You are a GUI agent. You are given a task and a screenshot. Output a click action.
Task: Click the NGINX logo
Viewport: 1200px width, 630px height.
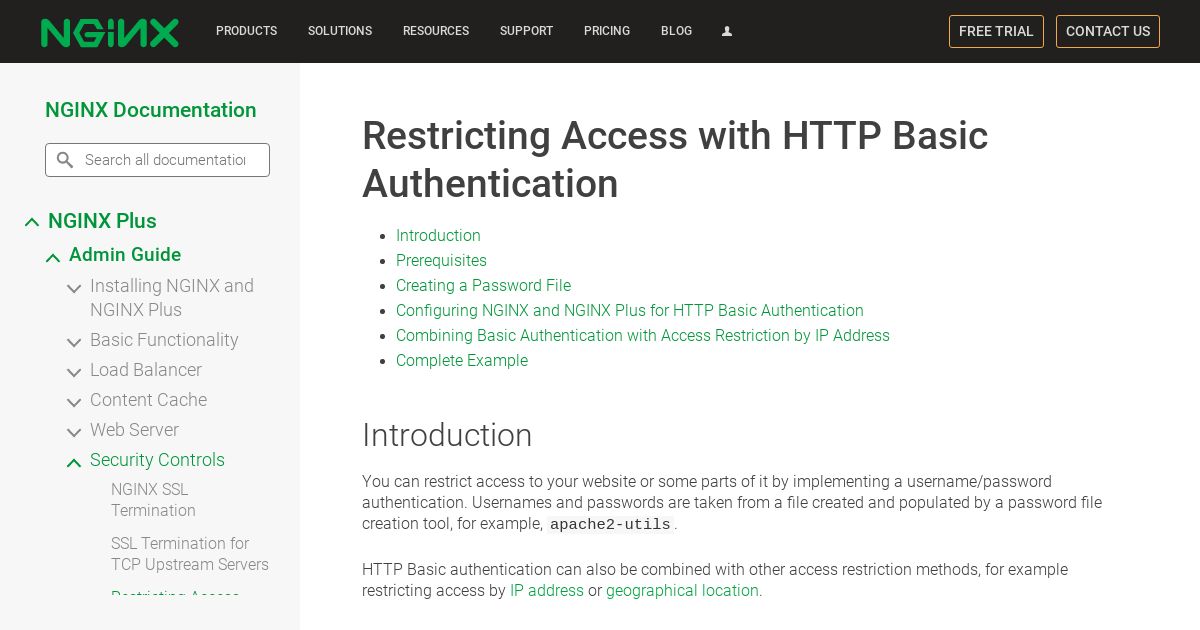point(110,32)
